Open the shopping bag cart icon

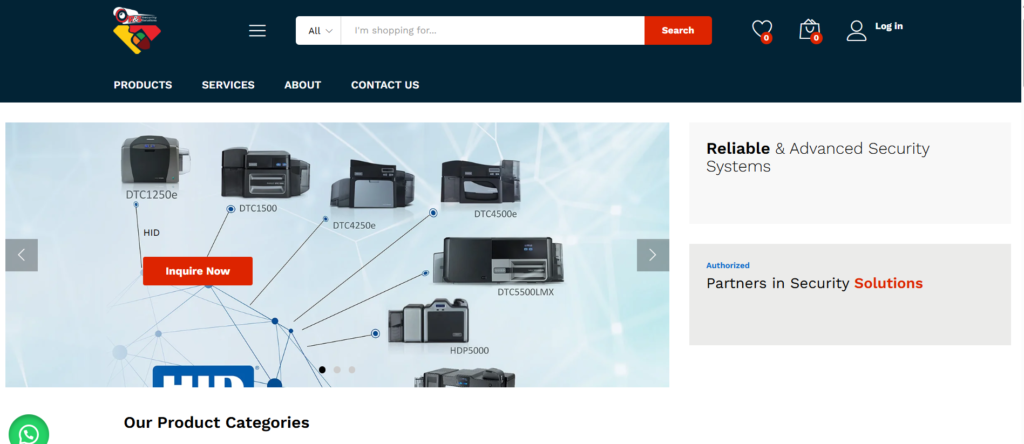(x=810, y=30)
